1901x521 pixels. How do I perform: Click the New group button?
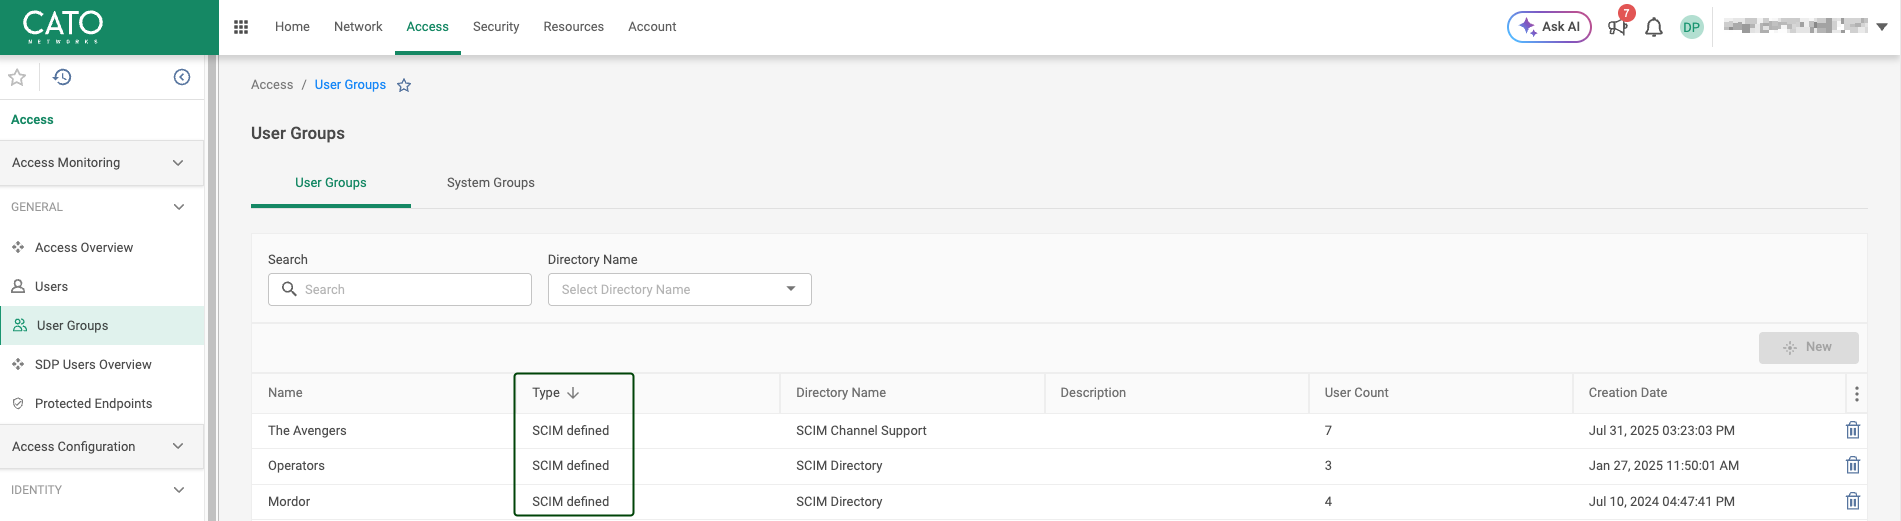(1809, 347)
